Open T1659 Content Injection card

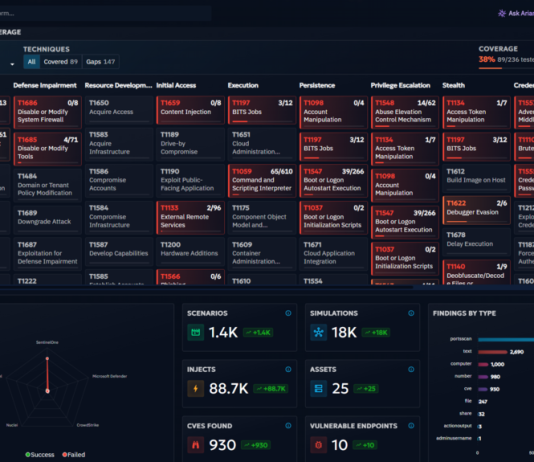tap(190, 110)
